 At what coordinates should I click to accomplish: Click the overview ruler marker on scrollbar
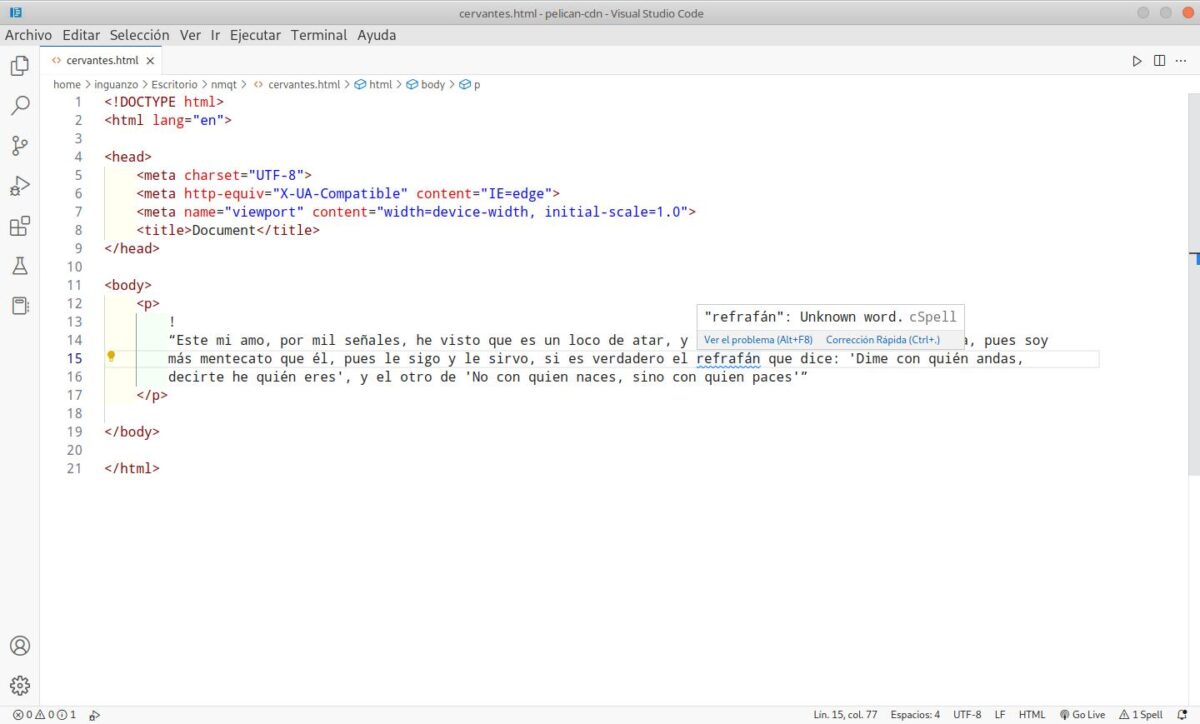(x=1194, y=258)
